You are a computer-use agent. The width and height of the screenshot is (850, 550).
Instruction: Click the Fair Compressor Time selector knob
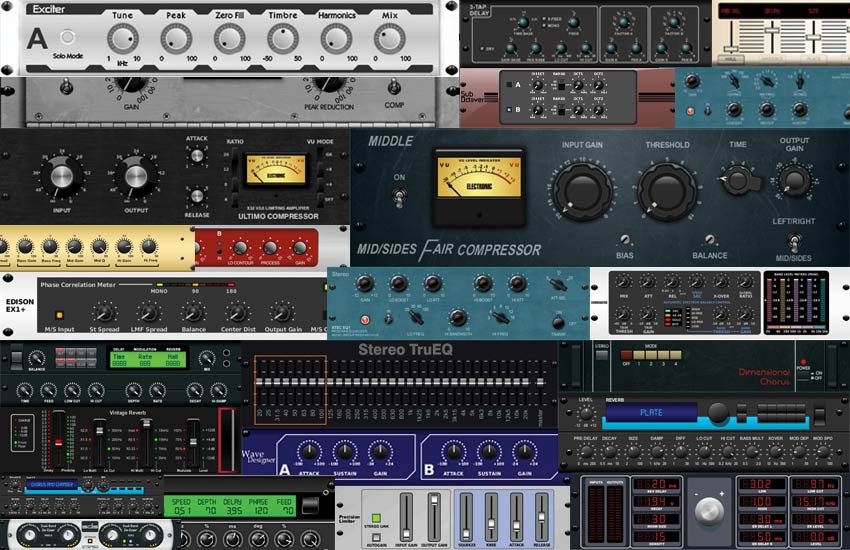pos(737,180)
